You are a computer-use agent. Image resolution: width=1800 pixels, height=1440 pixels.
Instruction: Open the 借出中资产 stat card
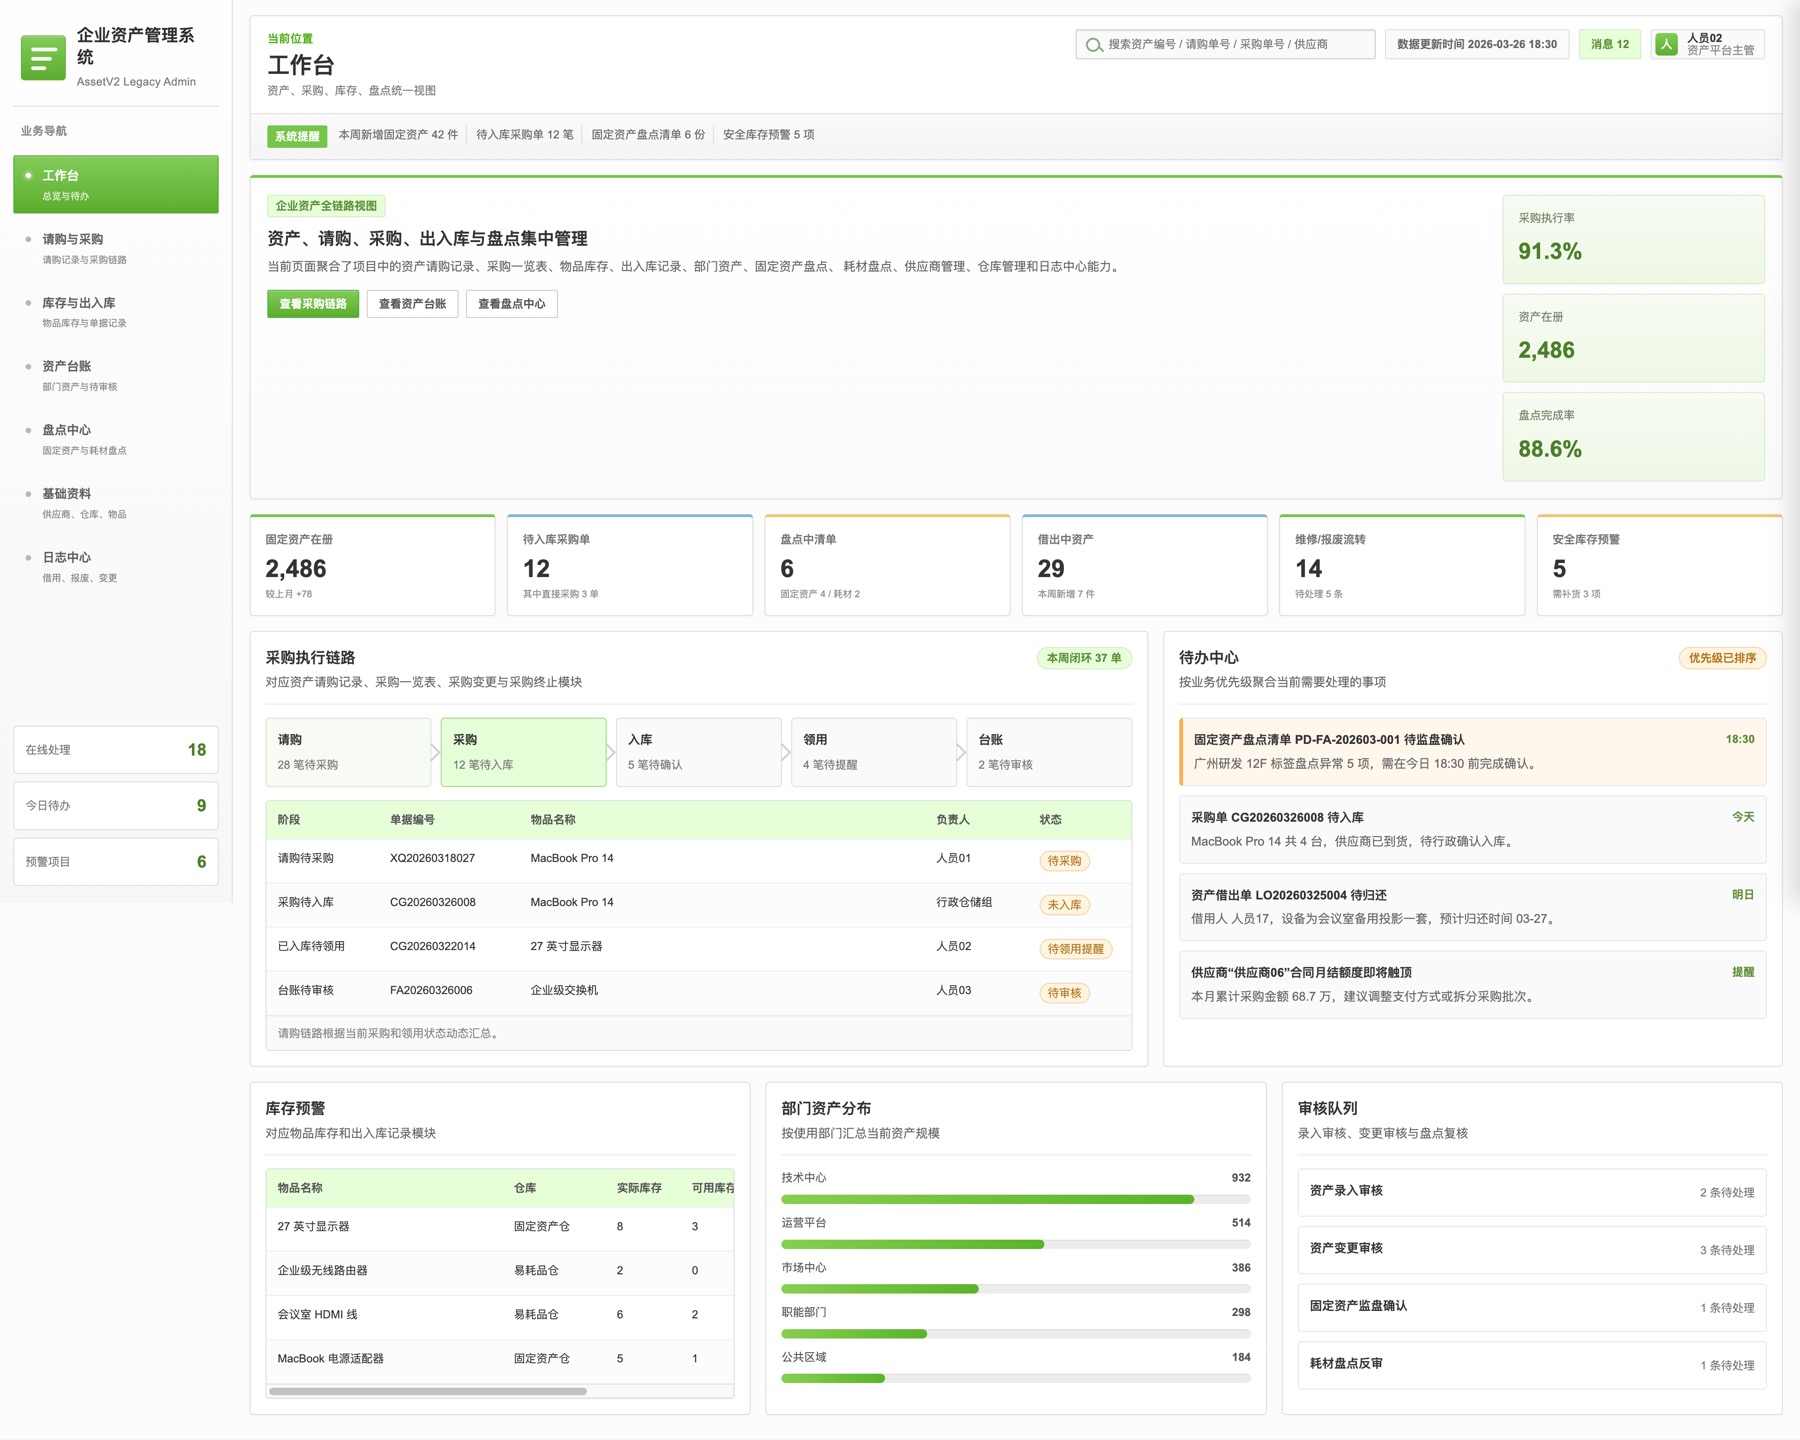point(1144,566)
